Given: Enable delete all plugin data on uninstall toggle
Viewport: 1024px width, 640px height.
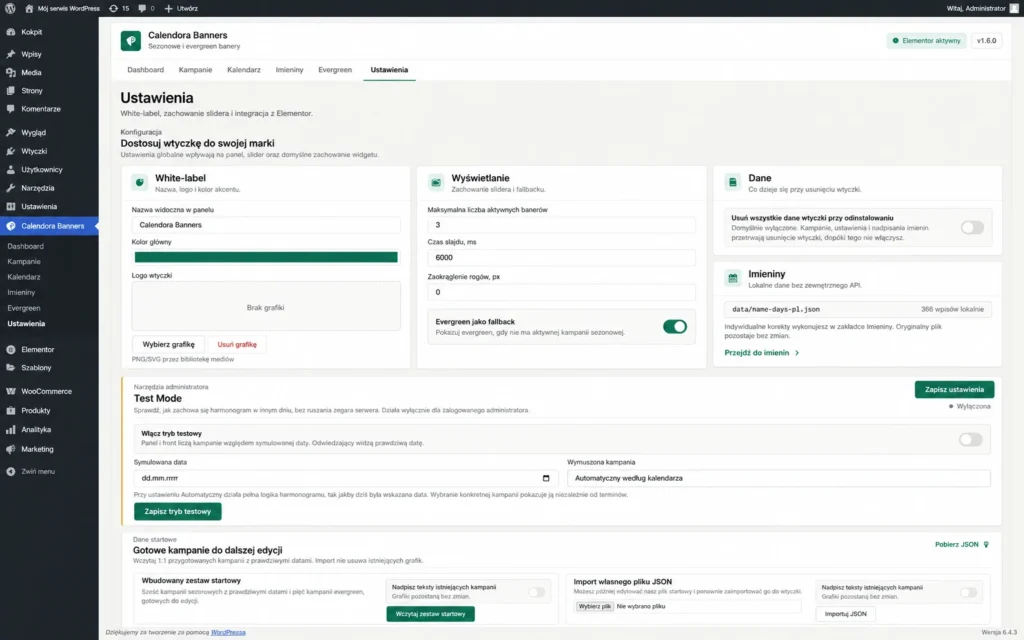Looking at the screenshot, I should click(x=972, y=227).
